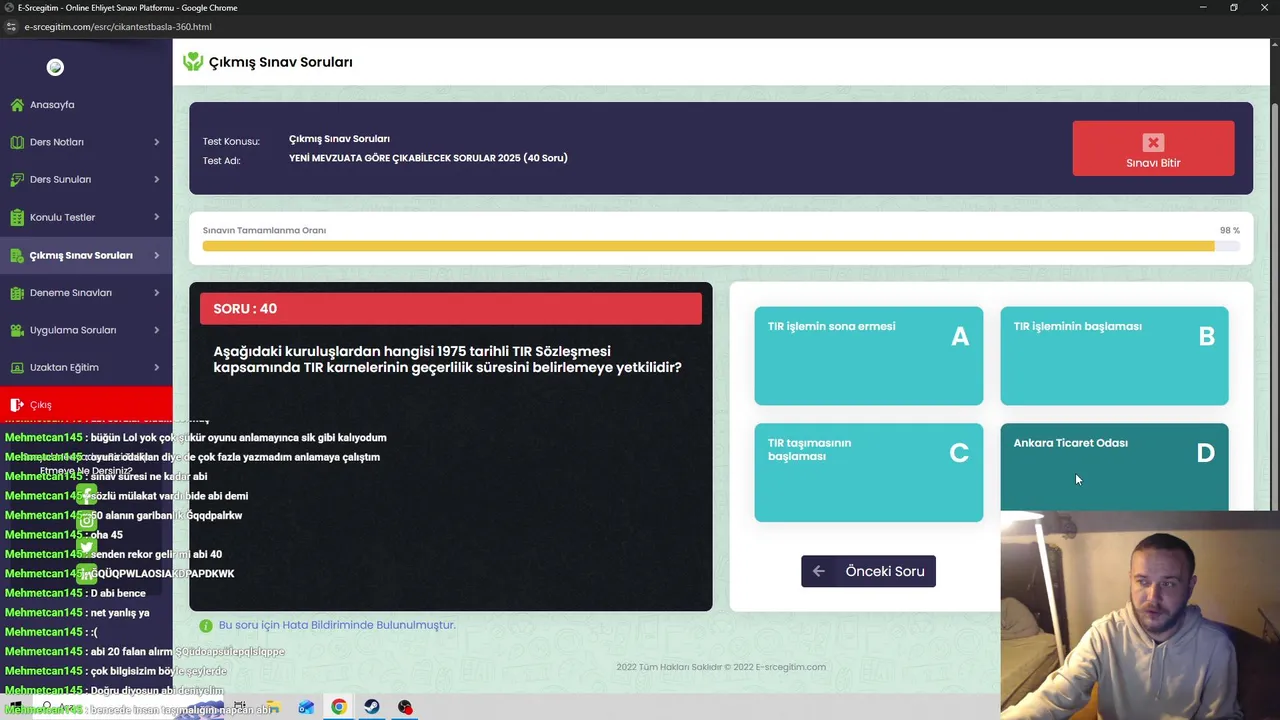Click the yellow exam completion progress bar
Image resolution: width=1280 pixels, height=720 pixels.
pyautogui.click(x=708, y=246)
